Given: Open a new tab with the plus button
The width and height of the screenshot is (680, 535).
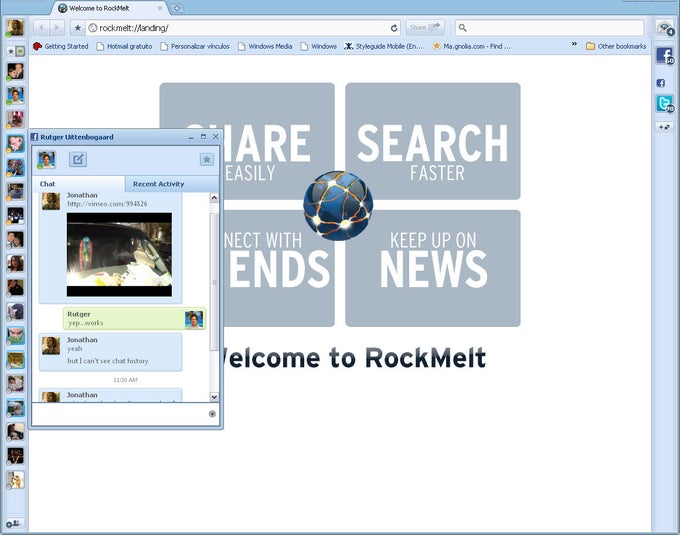Looking at the screenshot, I should (x=177, y=8).
